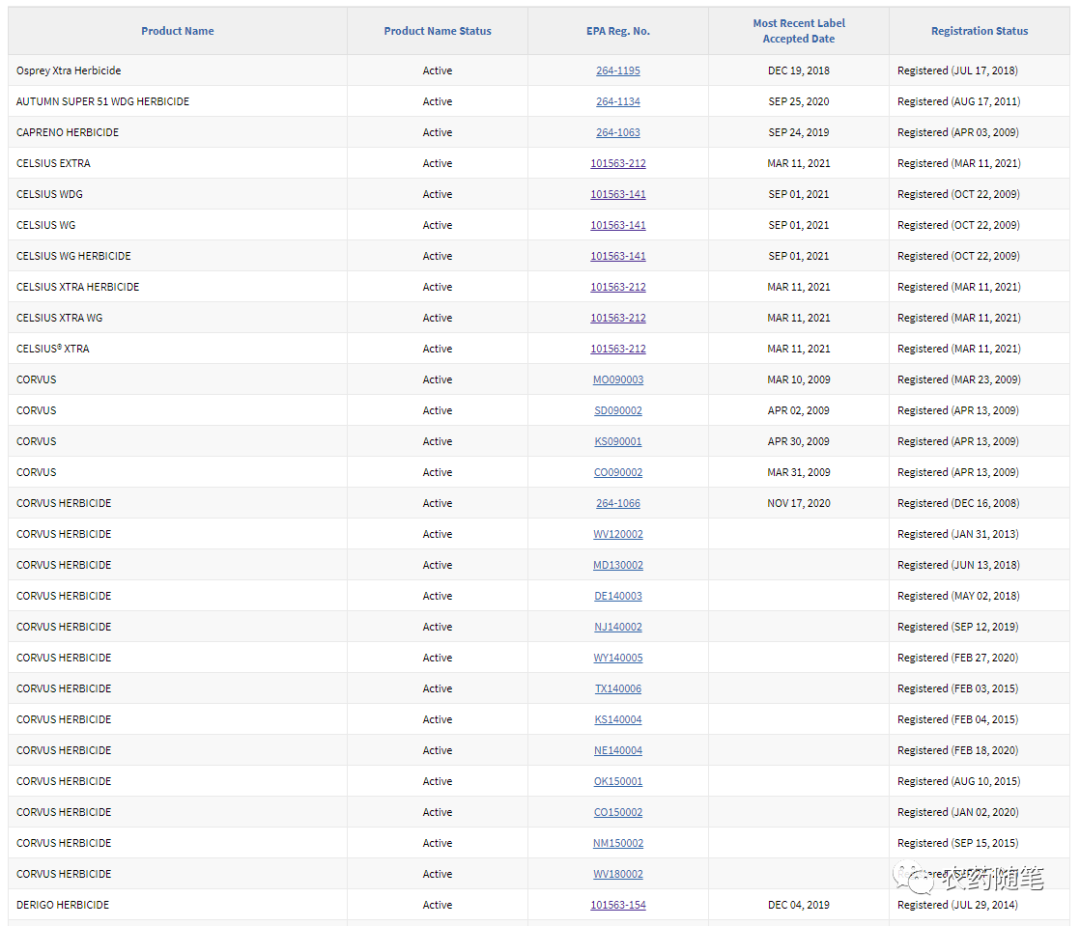Sort by Most Recent Label Accepted Date
The image size is (1080, 926).
[x=798, y=31]
